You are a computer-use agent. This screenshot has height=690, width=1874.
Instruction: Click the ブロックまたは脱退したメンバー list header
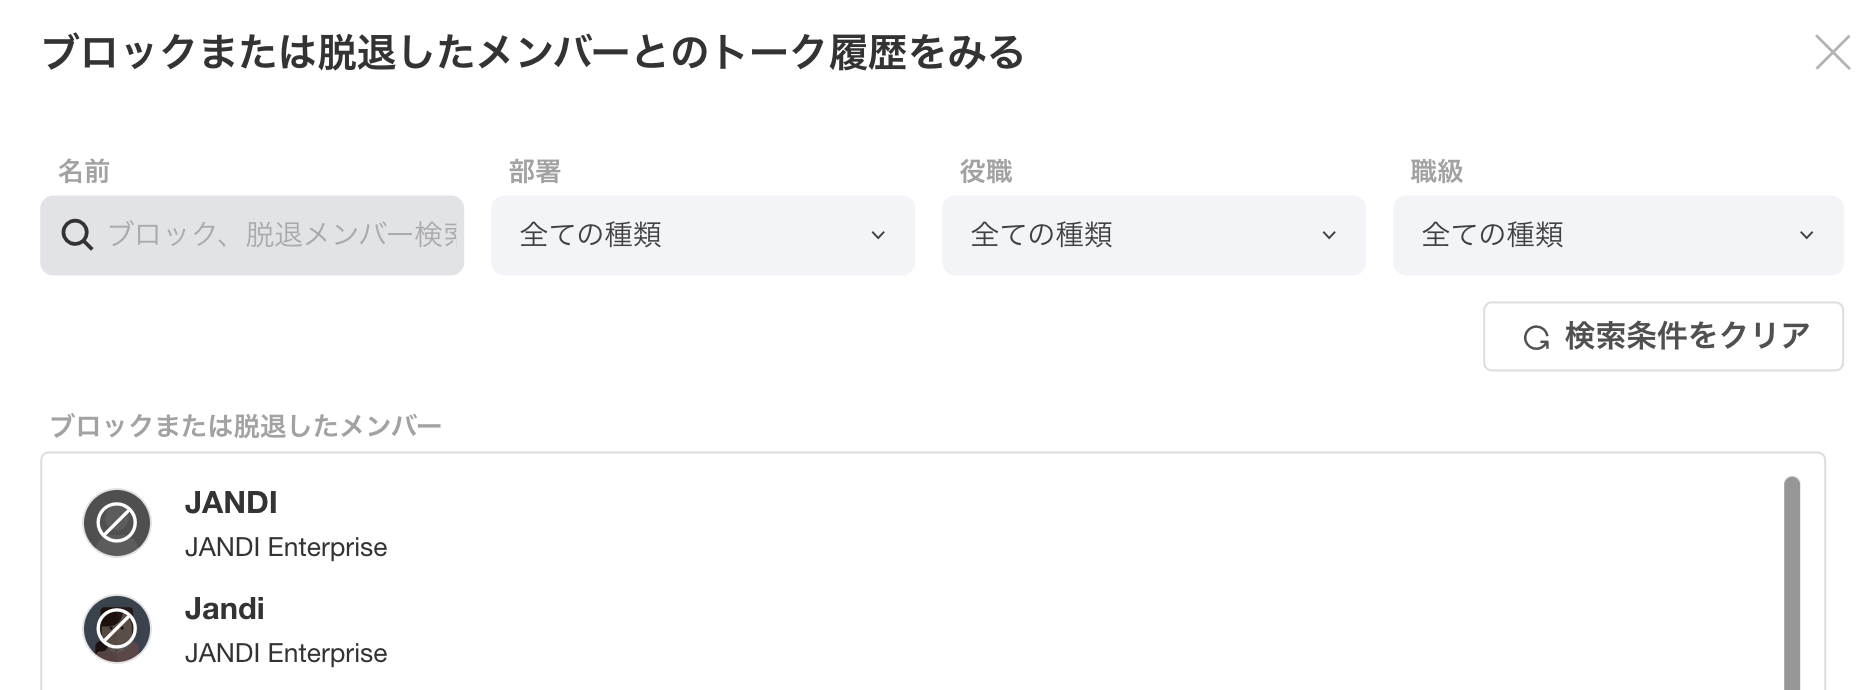[246, 426]
